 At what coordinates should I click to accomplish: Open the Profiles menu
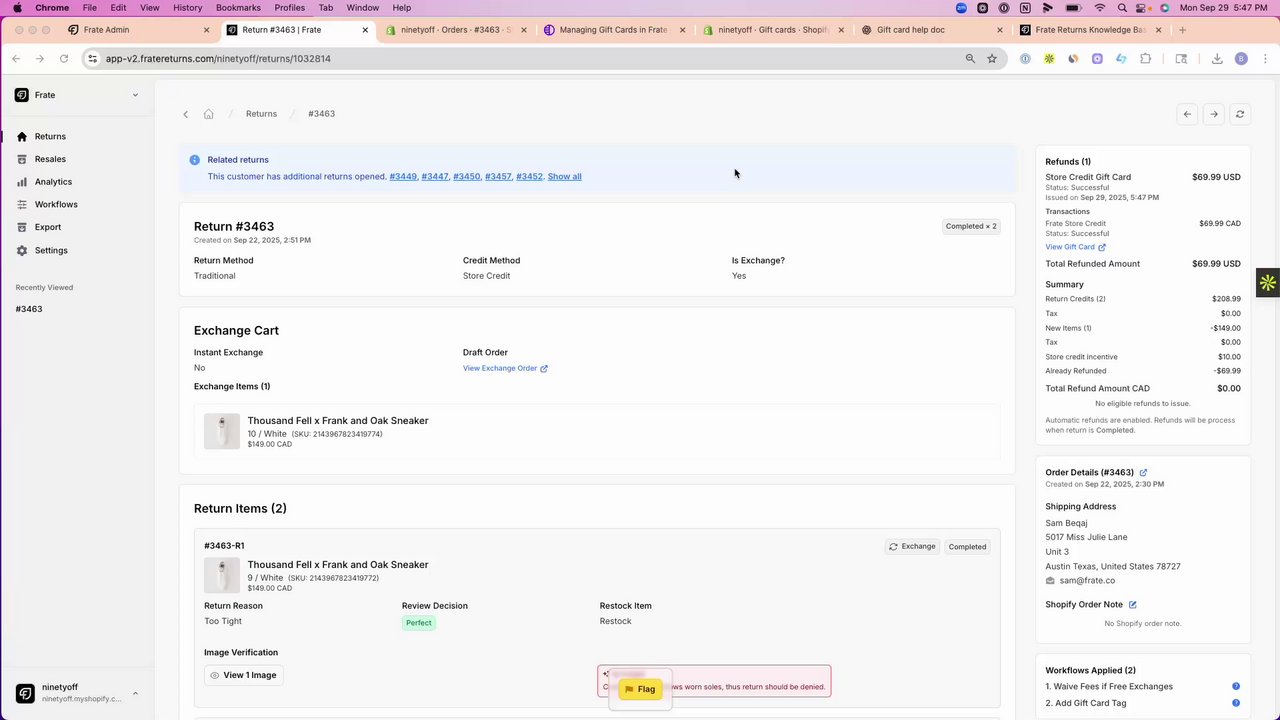coord(290,8)
